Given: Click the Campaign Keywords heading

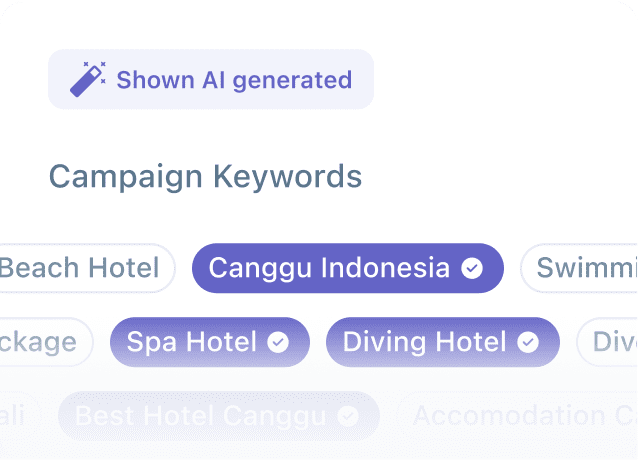Looking at the screenshot, I should pos(205,177).
